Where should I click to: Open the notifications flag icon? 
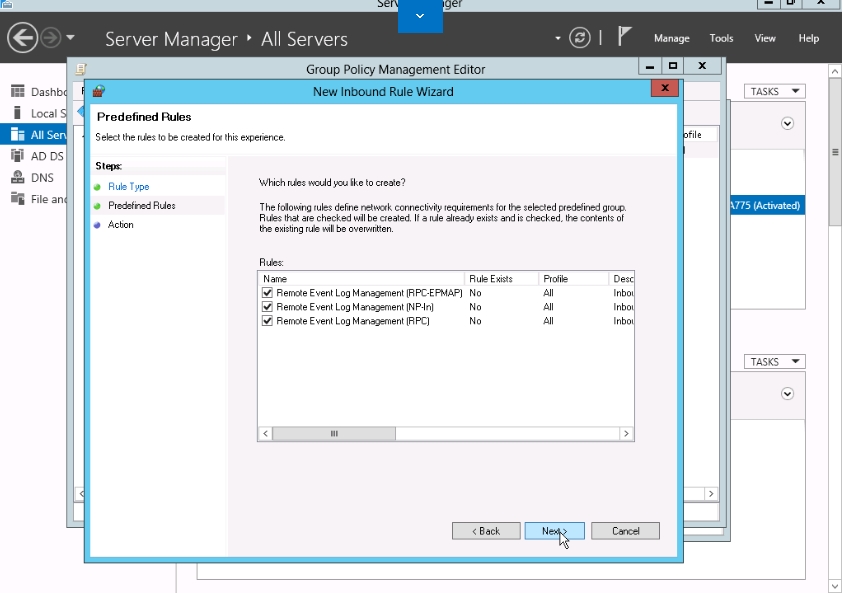coord(625,37)
